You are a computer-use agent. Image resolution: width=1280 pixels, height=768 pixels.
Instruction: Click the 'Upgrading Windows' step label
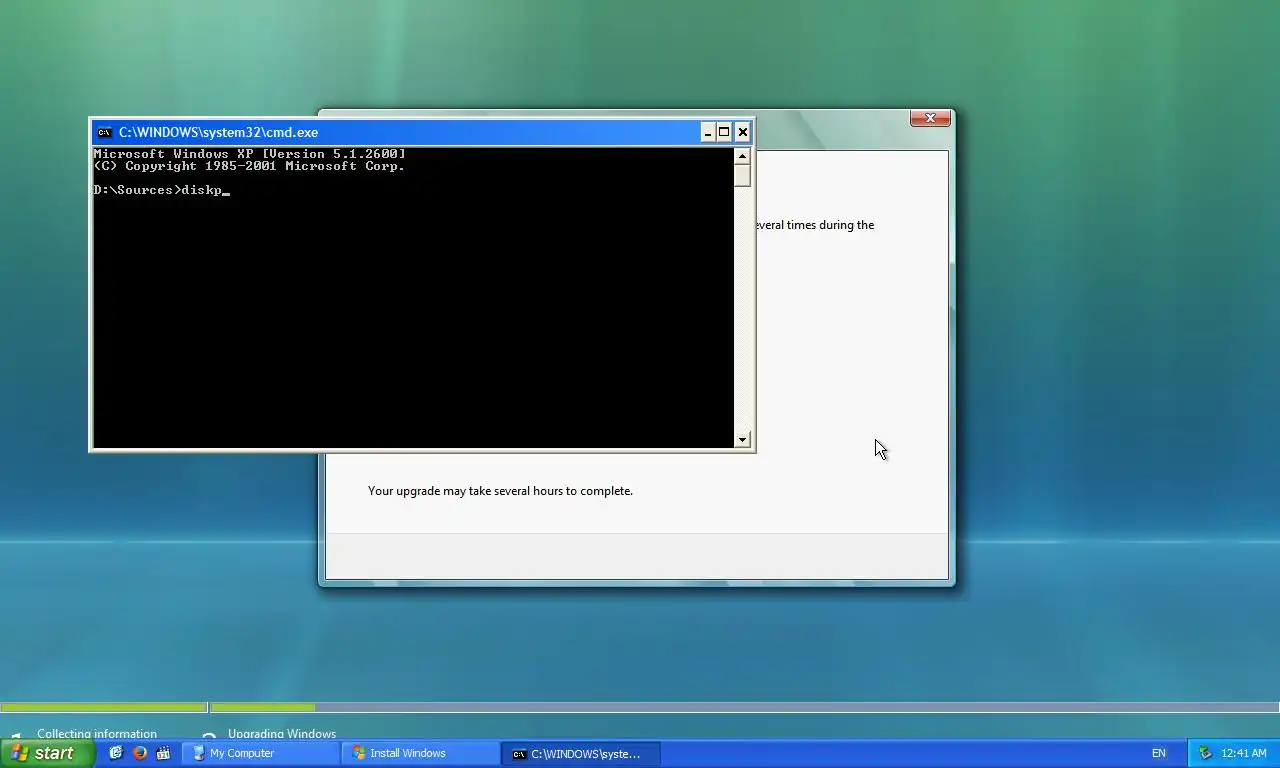pyautogui.click(x=282, y=734)
